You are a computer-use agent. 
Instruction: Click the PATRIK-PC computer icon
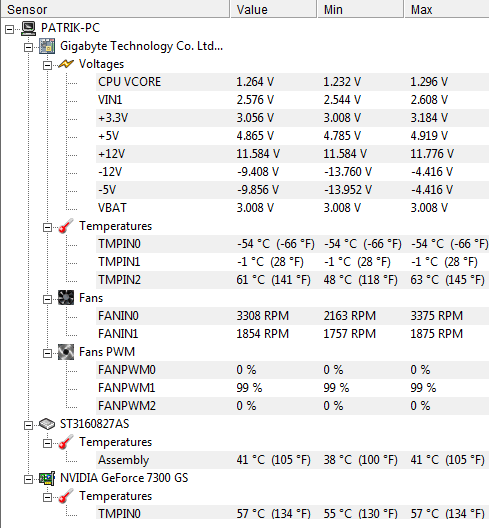click(x=28, y=28)
